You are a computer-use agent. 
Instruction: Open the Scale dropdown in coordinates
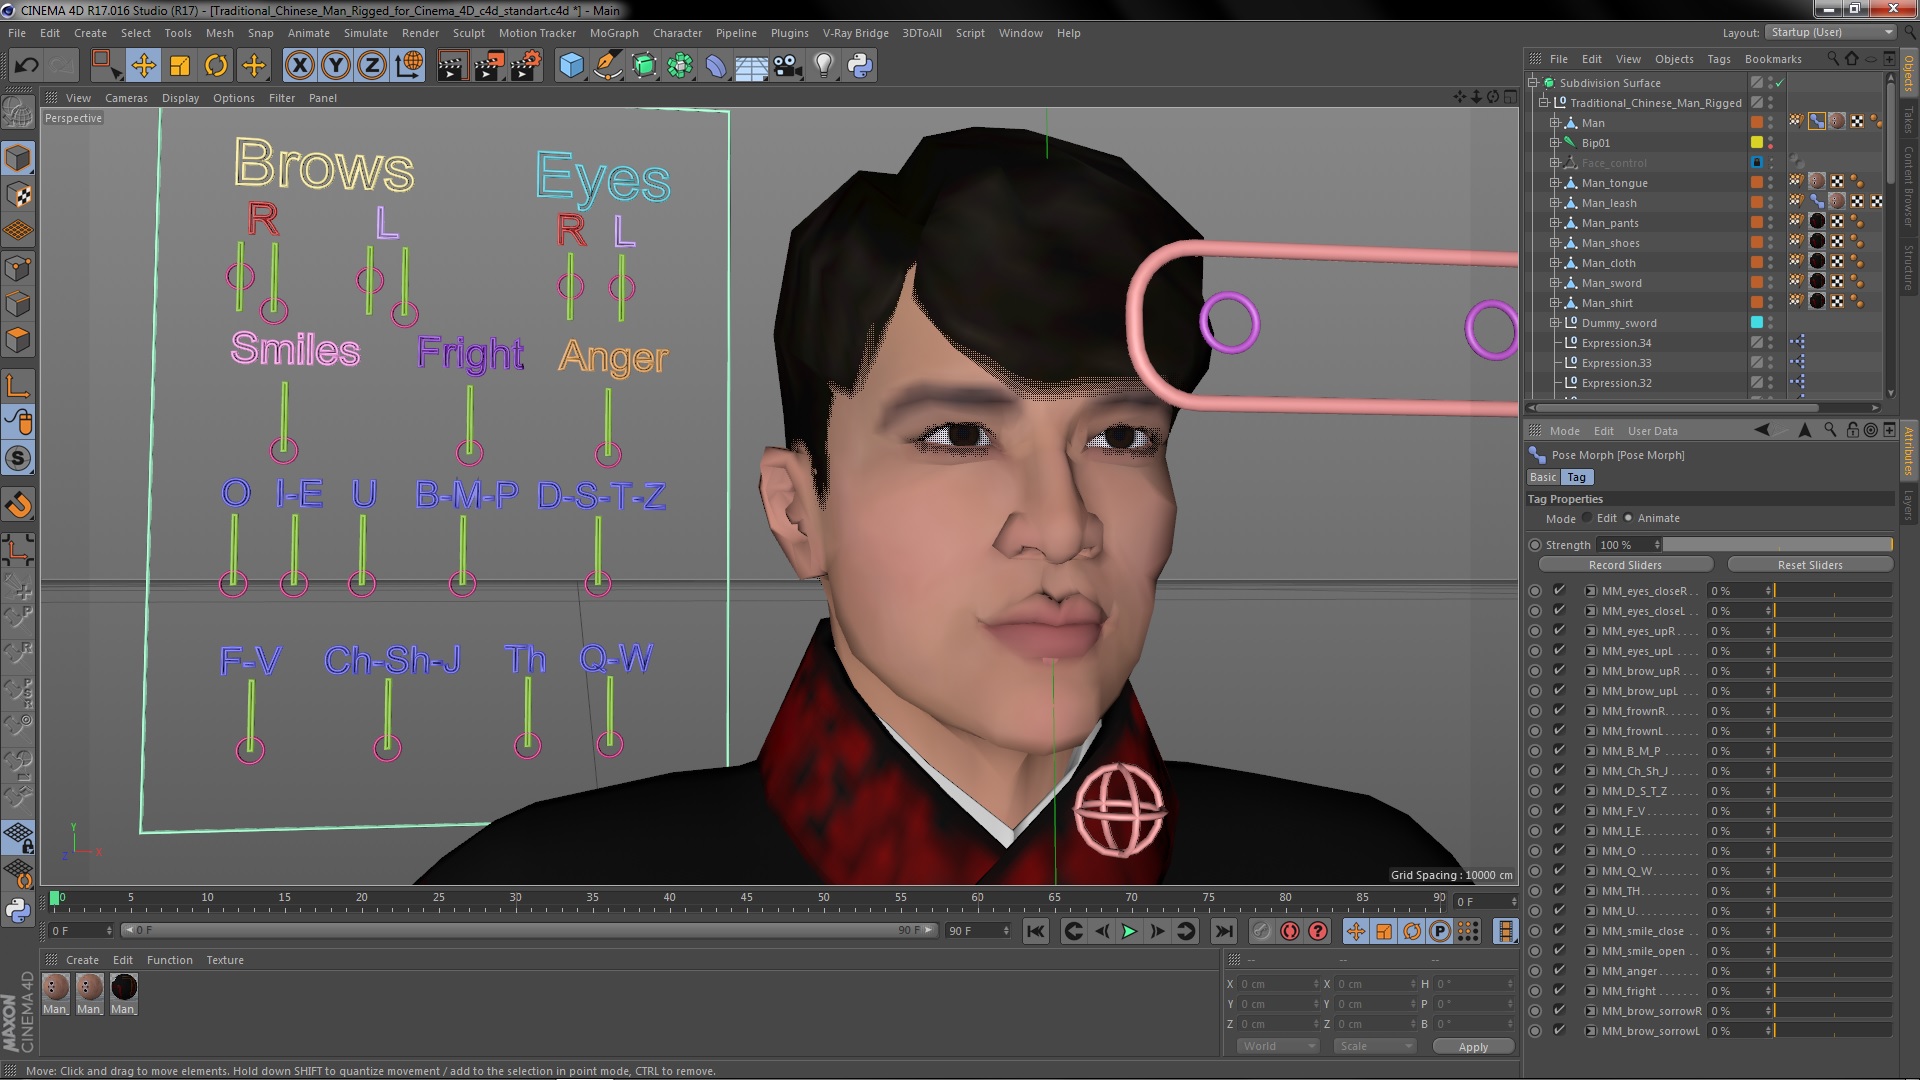point(1375,1046)
